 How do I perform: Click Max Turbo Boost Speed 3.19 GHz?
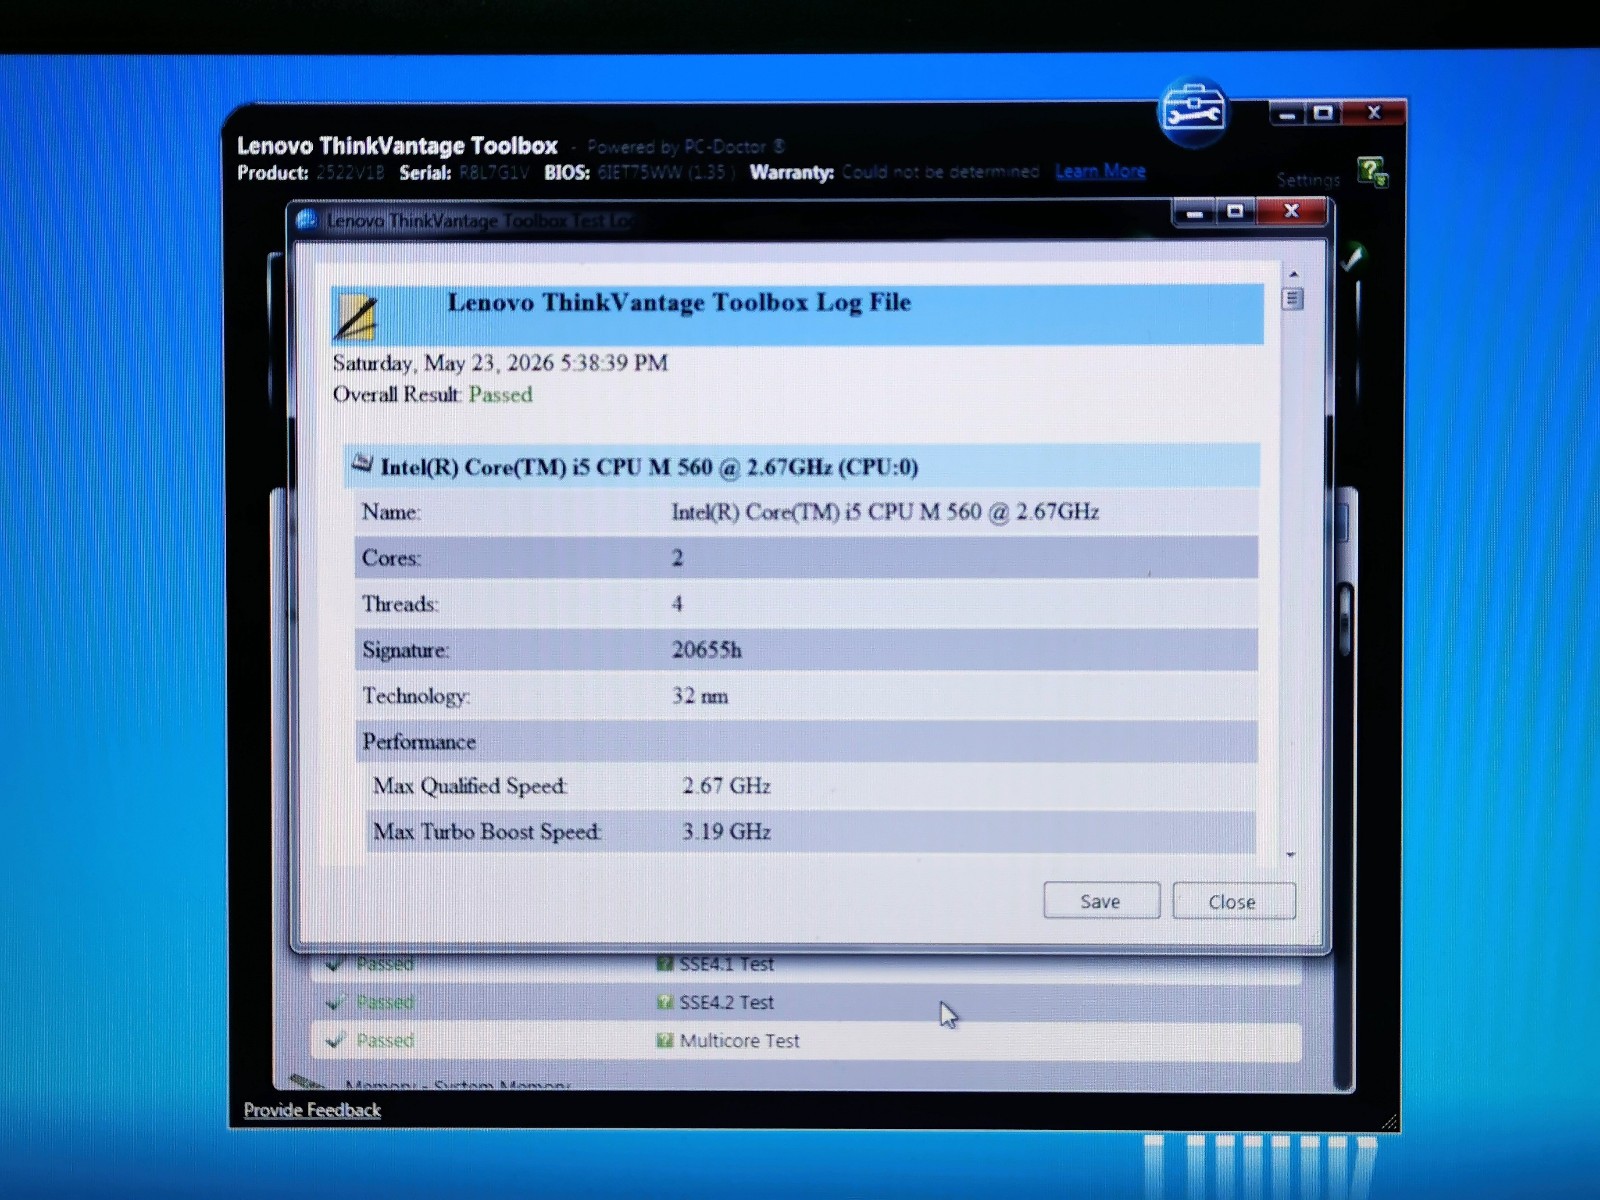point(726,832)
